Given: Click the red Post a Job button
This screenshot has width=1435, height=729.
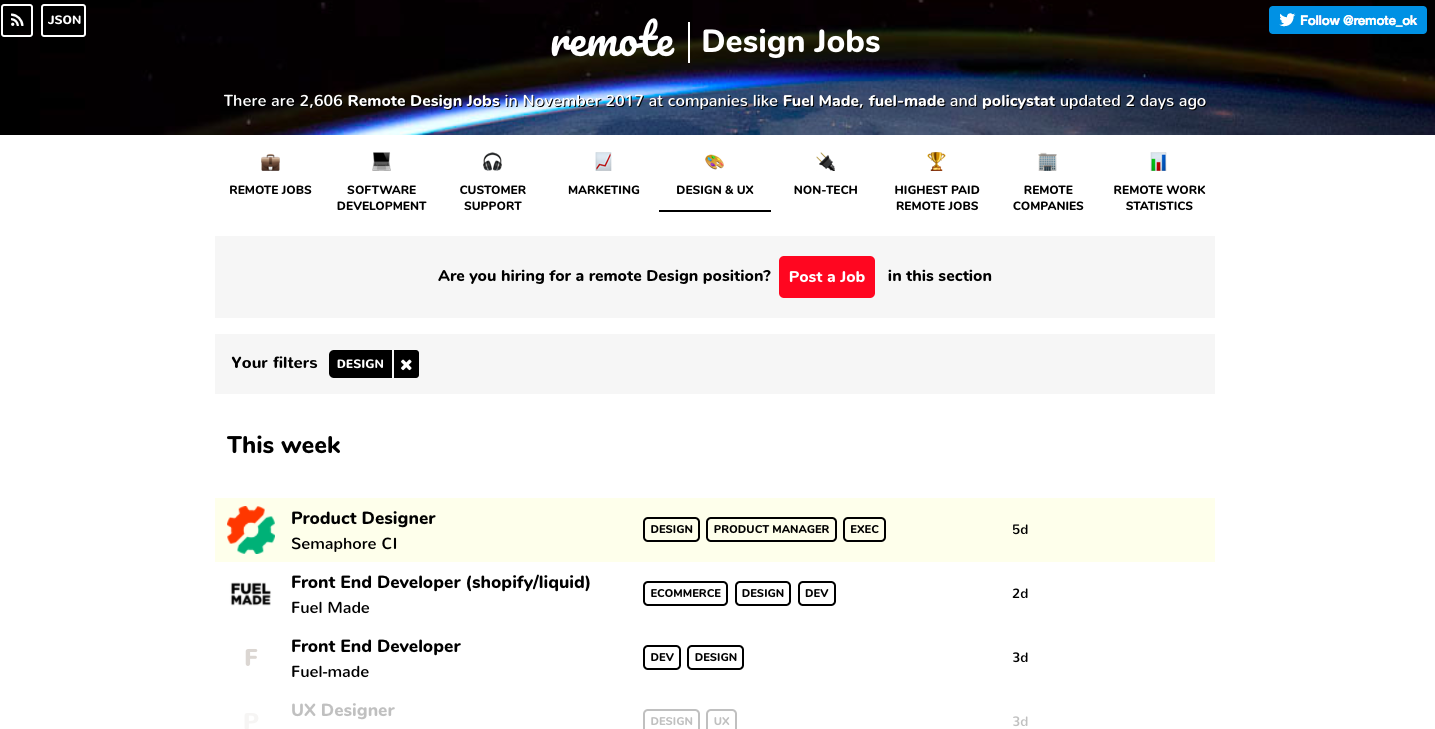Looking at the screenshot, I should point(826,277).
